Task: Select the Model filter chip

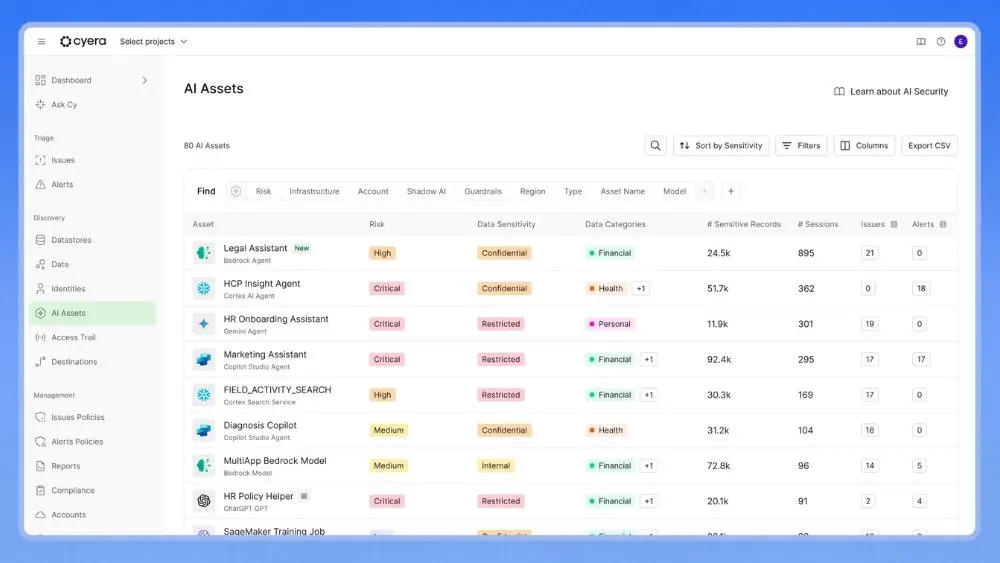Action: tap(674, 191)
